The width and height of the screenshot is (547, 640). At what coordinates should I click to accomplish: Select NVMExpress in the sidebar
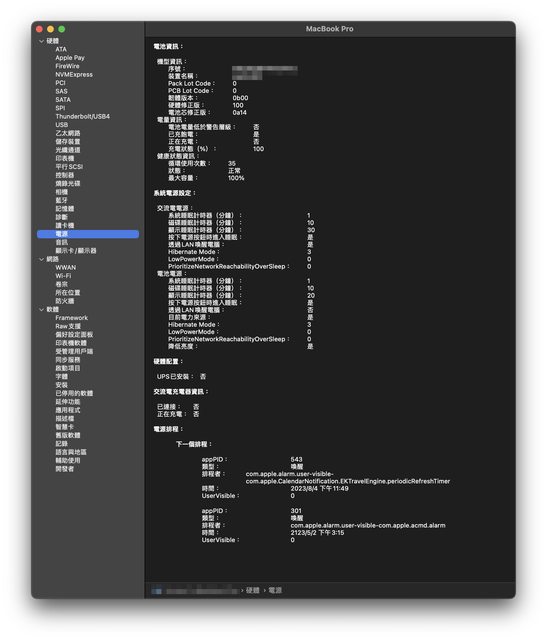coord(74,74)
